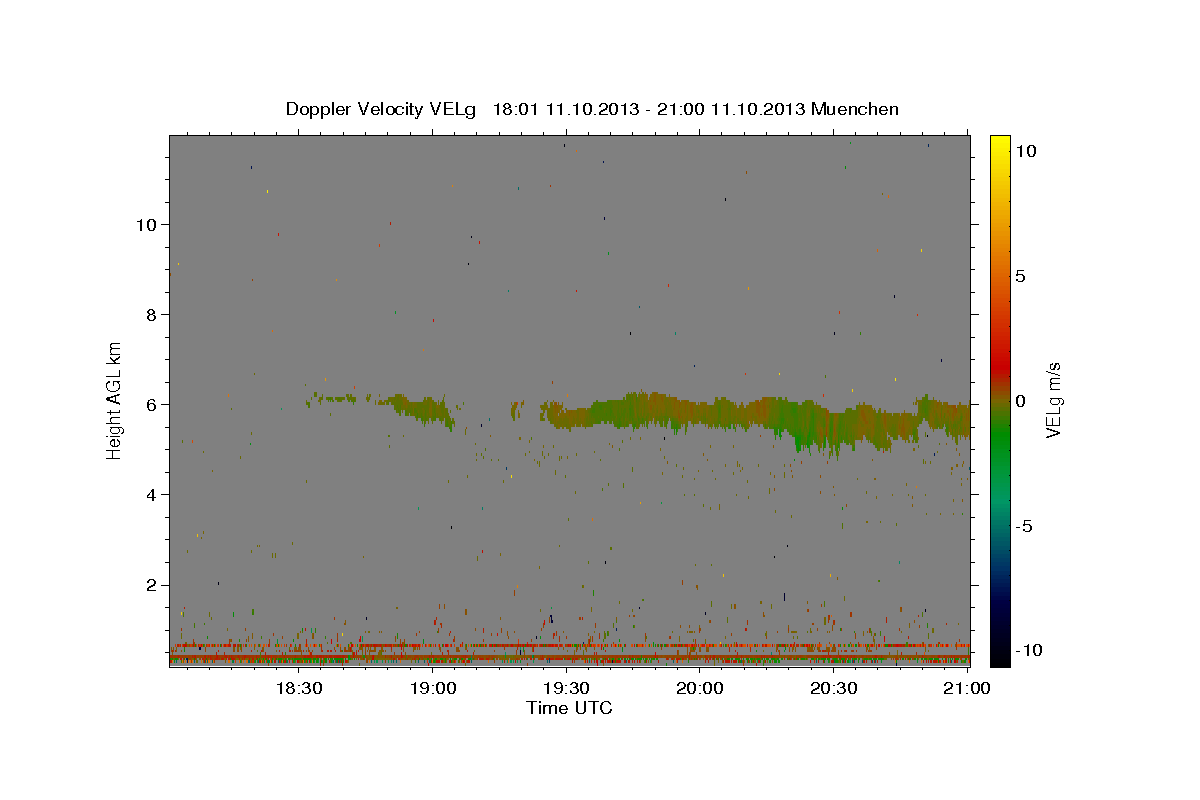The width and height of the screenshot is (1200, 800).
Task: Click the location name "Muenchen" in the title
Action: point(855,109)
